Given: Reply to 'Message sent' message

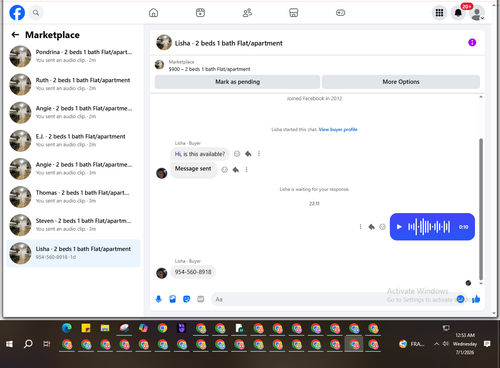Looking at the screenshot, I should point(236,170).
